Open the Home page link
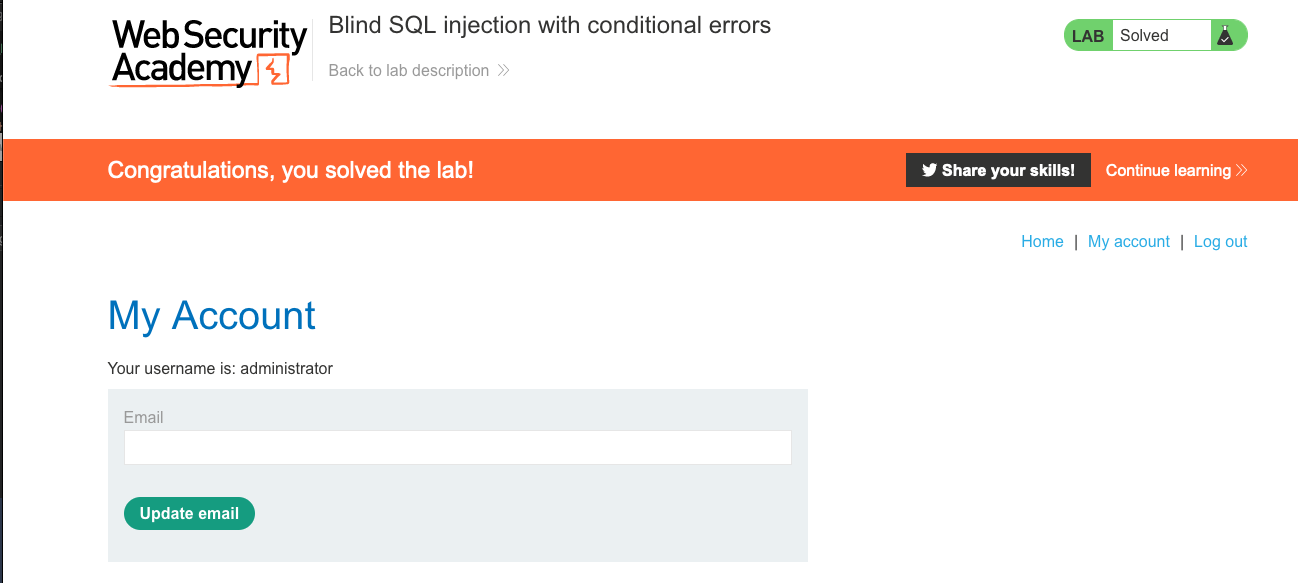Image resolution: width=1298 pixels, height=583 pixels. click(x=1042, y=241)
